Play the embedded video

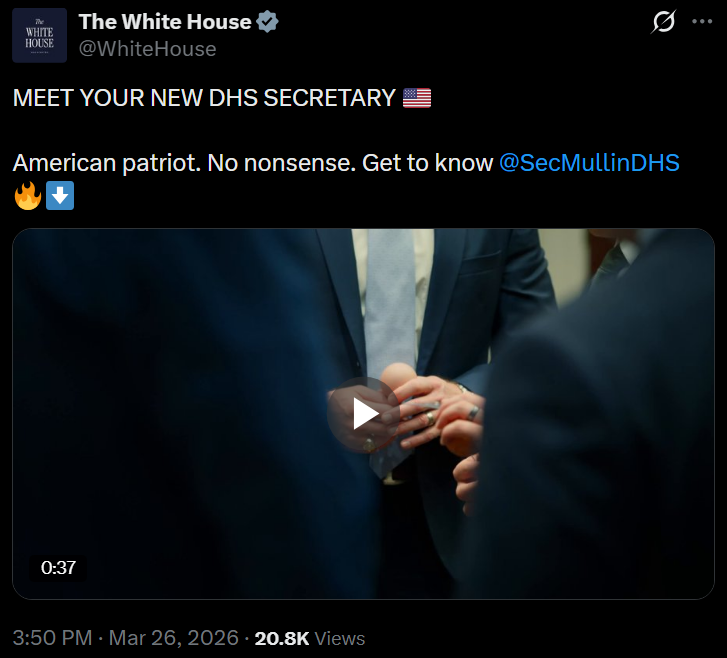[x=364, y=414]
